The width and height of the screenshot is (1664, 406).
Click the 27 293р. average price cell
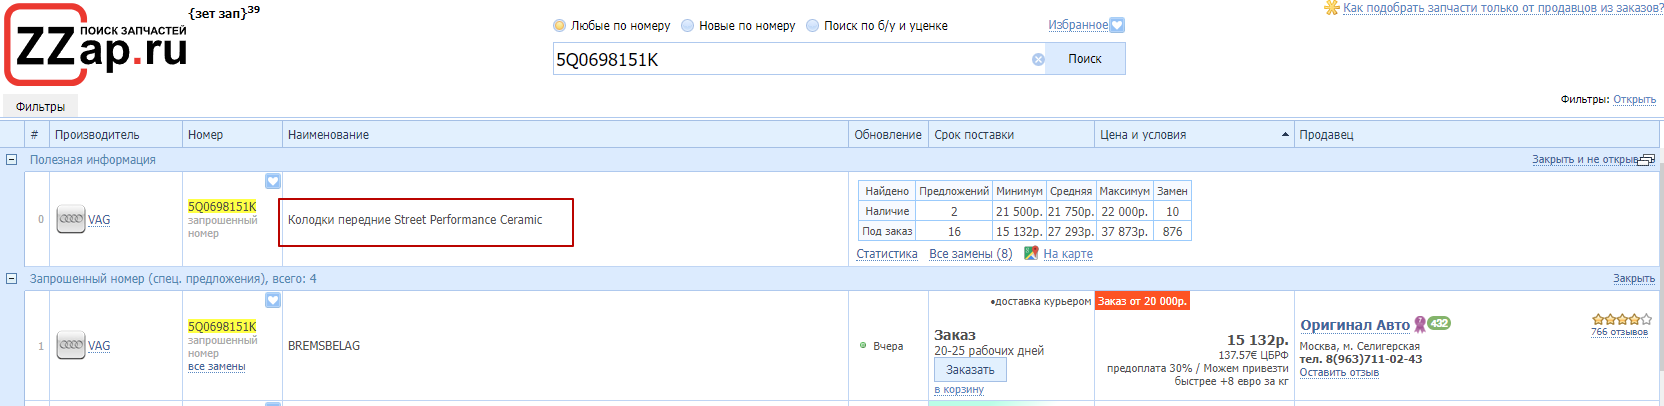click(1070, 231)
